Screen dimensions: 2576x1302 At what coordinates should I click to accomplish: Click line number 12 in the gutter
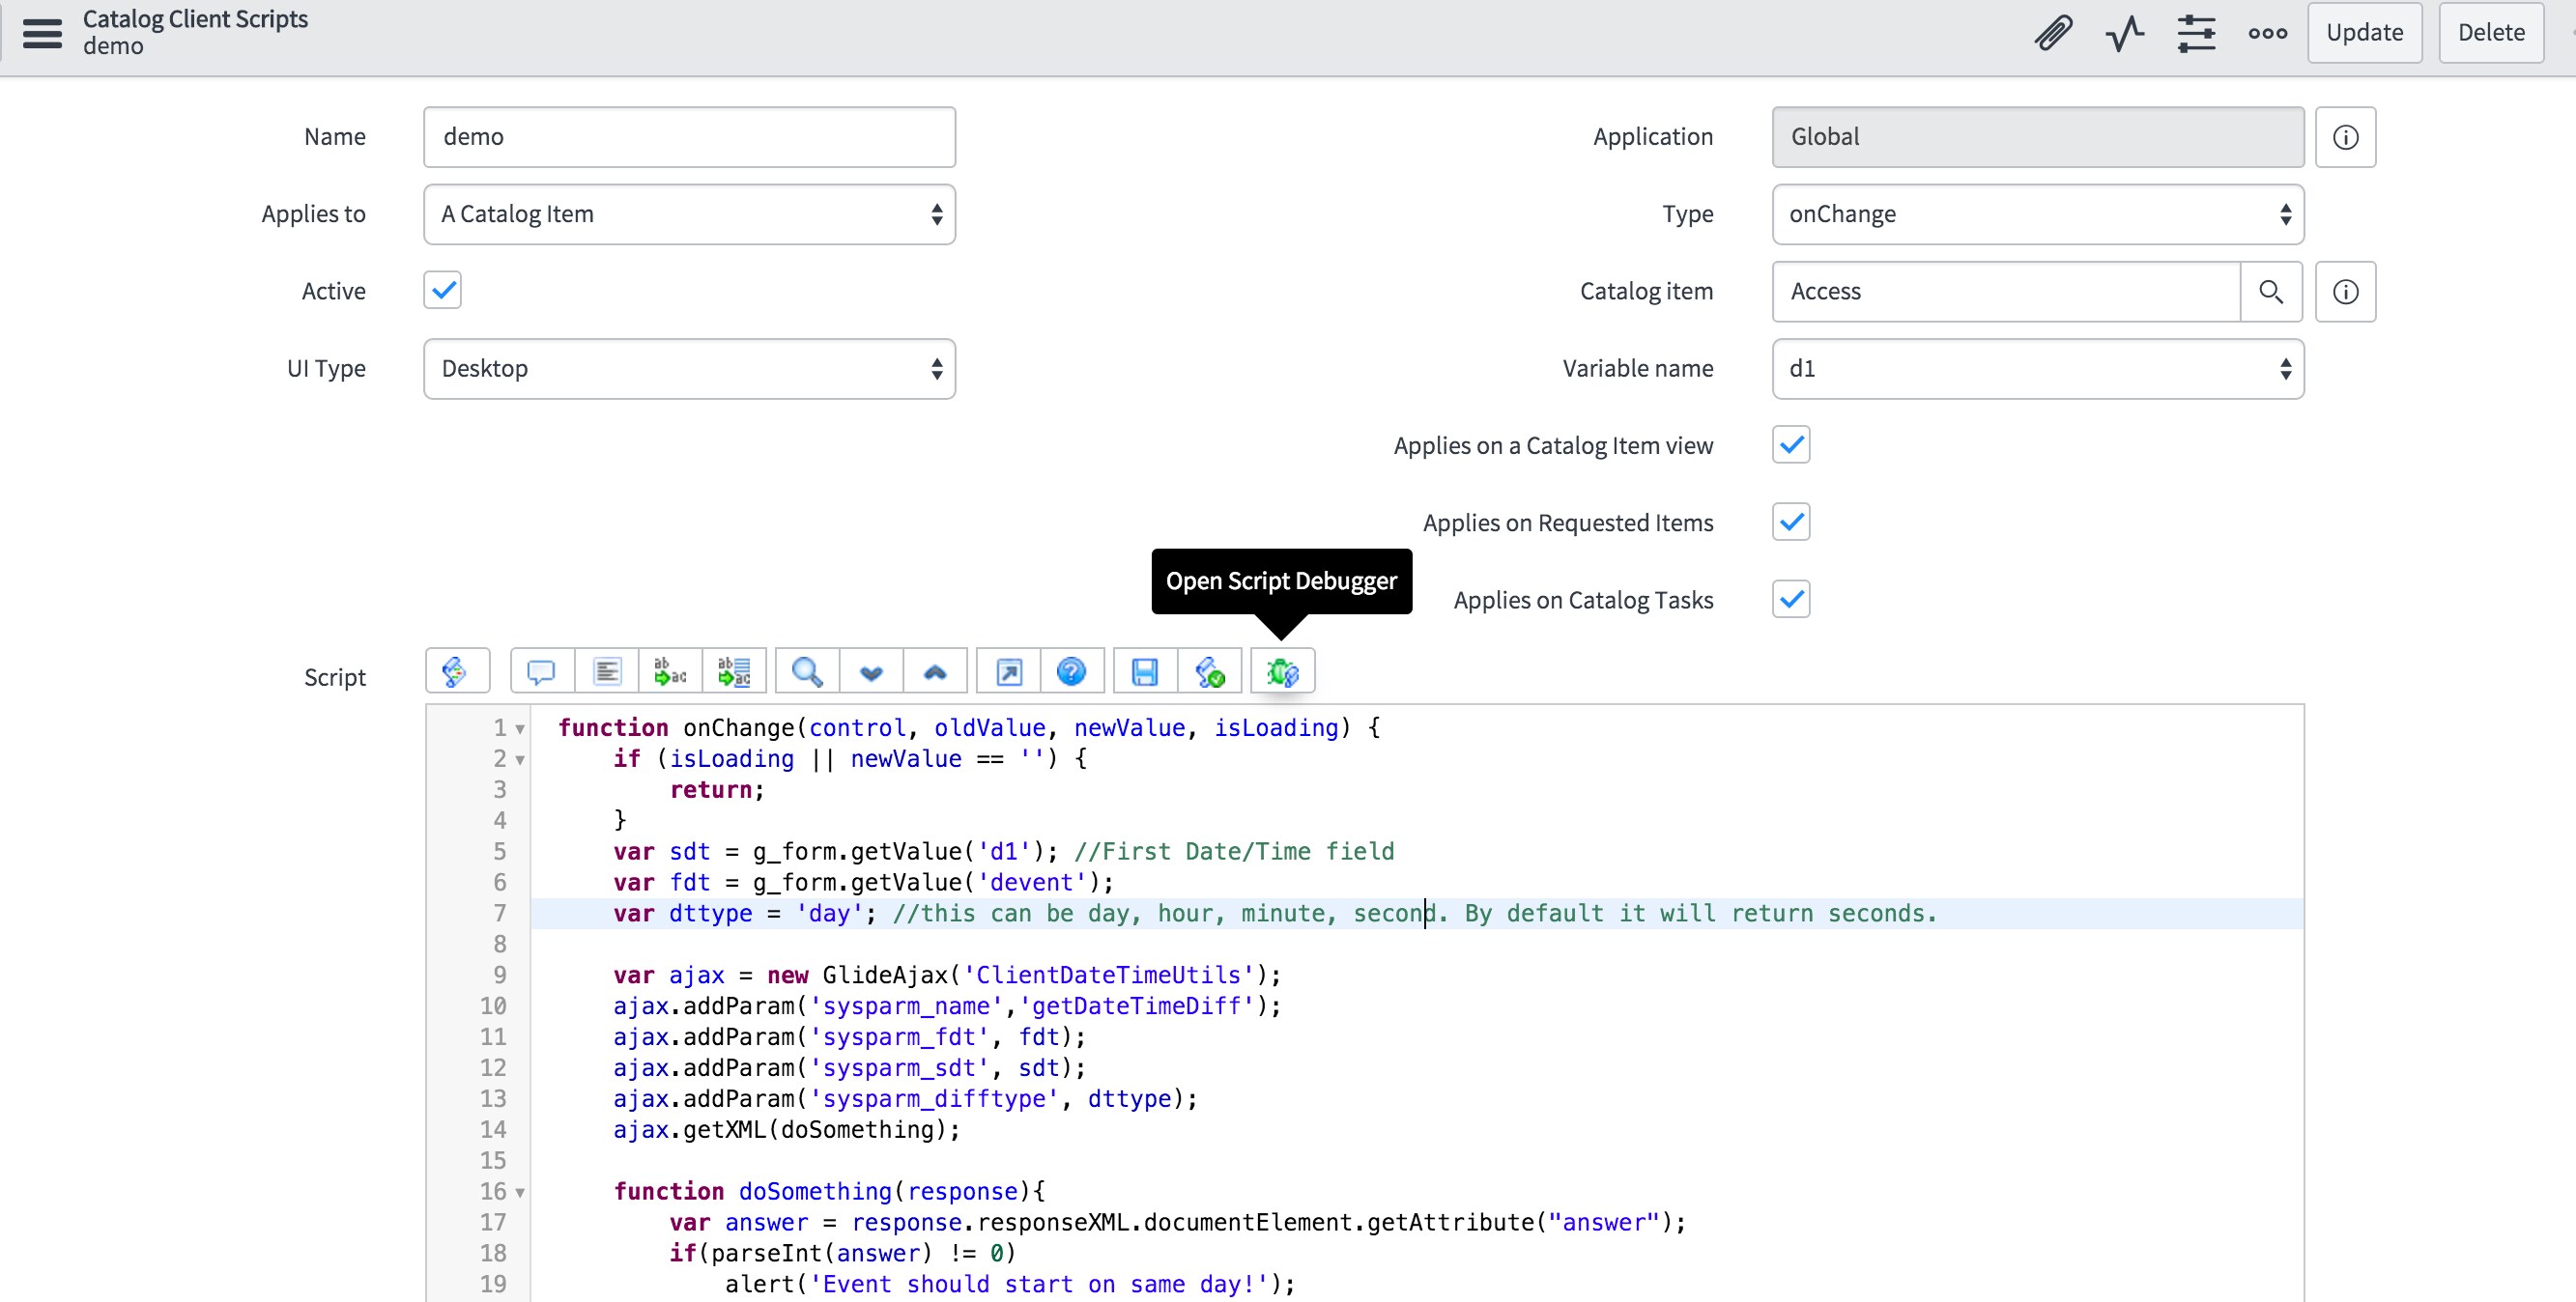(493, 1069)
